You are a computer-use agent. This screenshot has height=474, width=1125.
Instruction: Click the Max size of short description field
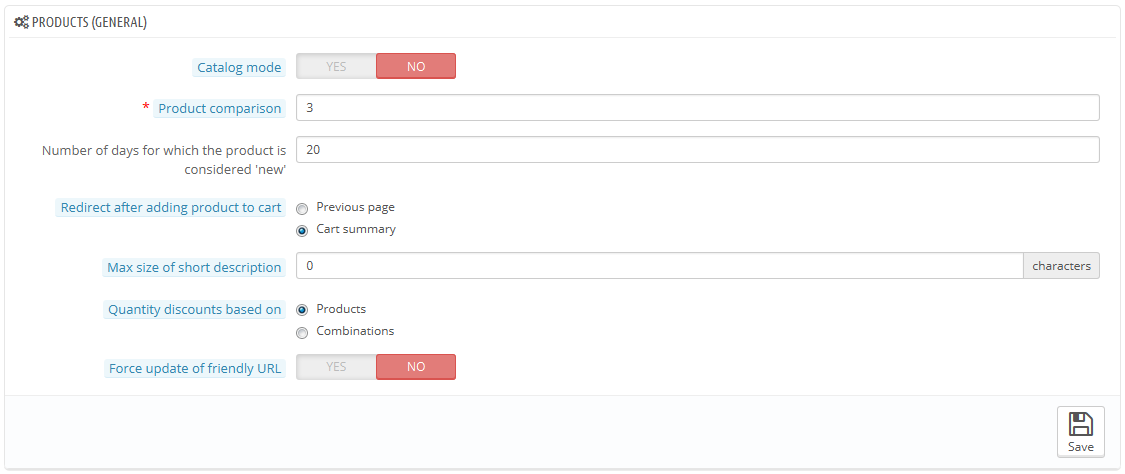(659, 265)
